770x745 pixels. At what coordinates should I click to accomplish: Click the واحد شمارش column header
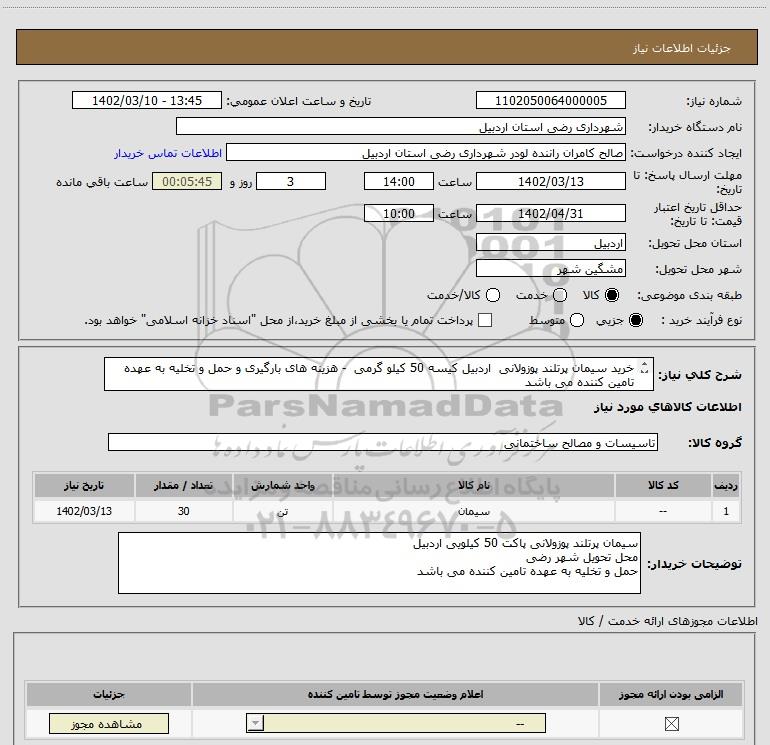pyautogui.click(x=283, y=485)
